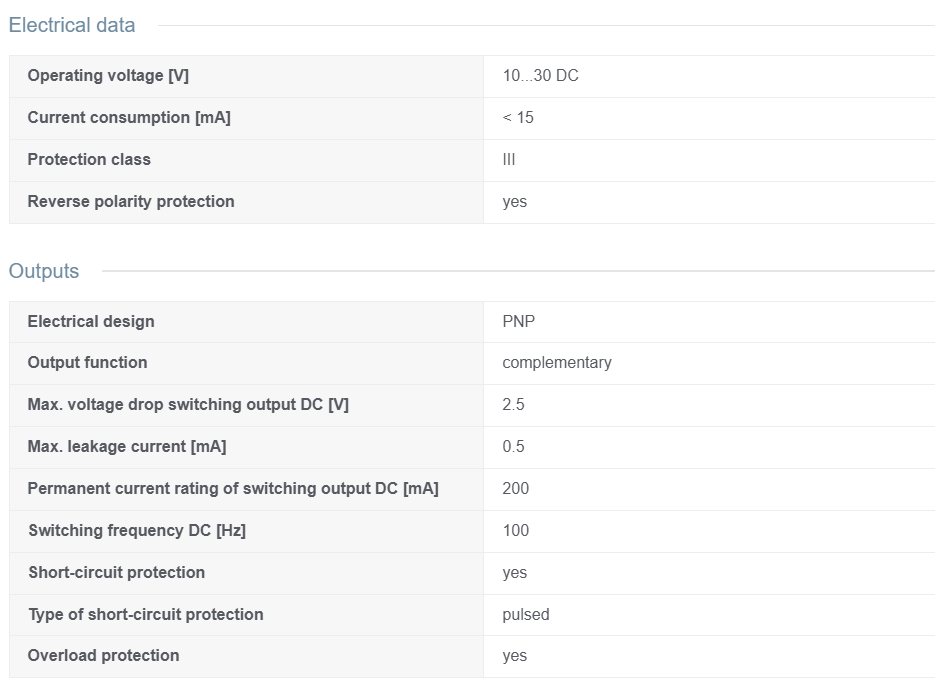The image size is (935, 681).
Task: Click the Overload protection row label
Action: 103,655
